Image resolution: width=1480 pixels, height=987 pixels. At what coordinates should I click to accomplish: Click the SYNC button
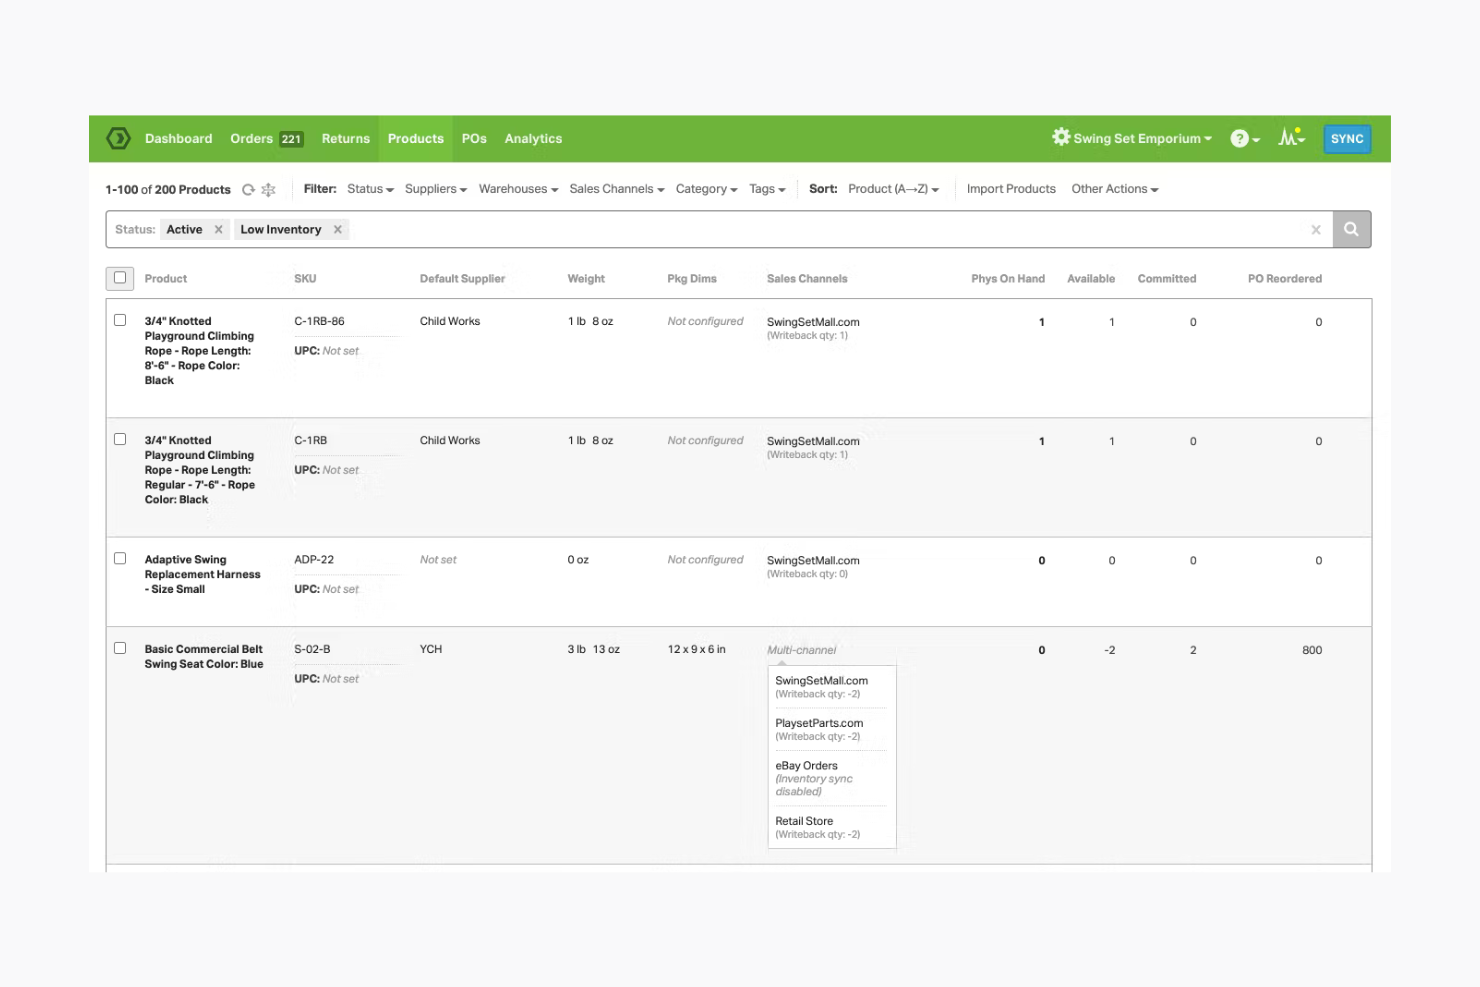coord(1347,138)
